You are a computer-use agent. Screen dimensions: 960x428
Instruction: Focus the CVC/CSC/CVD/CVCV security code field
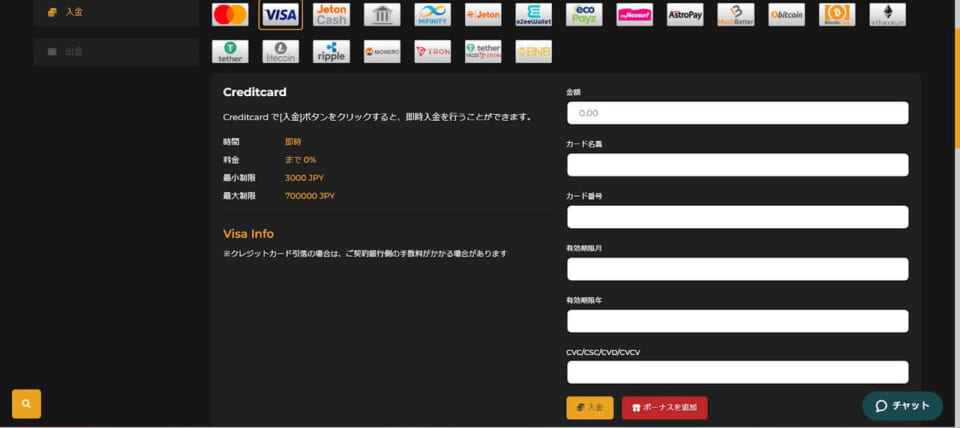738,372
